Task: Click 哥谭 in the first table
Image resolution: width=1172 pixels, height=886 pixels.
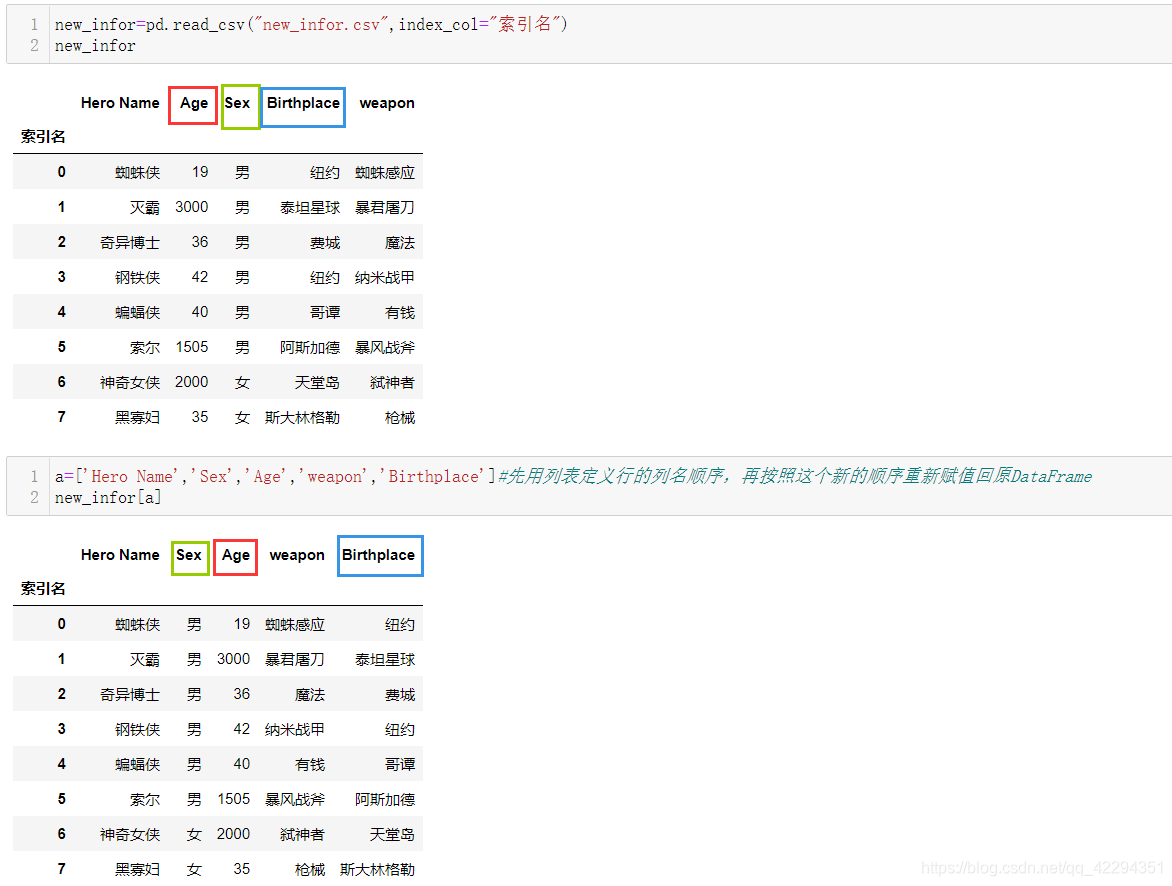Action: [325, 313]
